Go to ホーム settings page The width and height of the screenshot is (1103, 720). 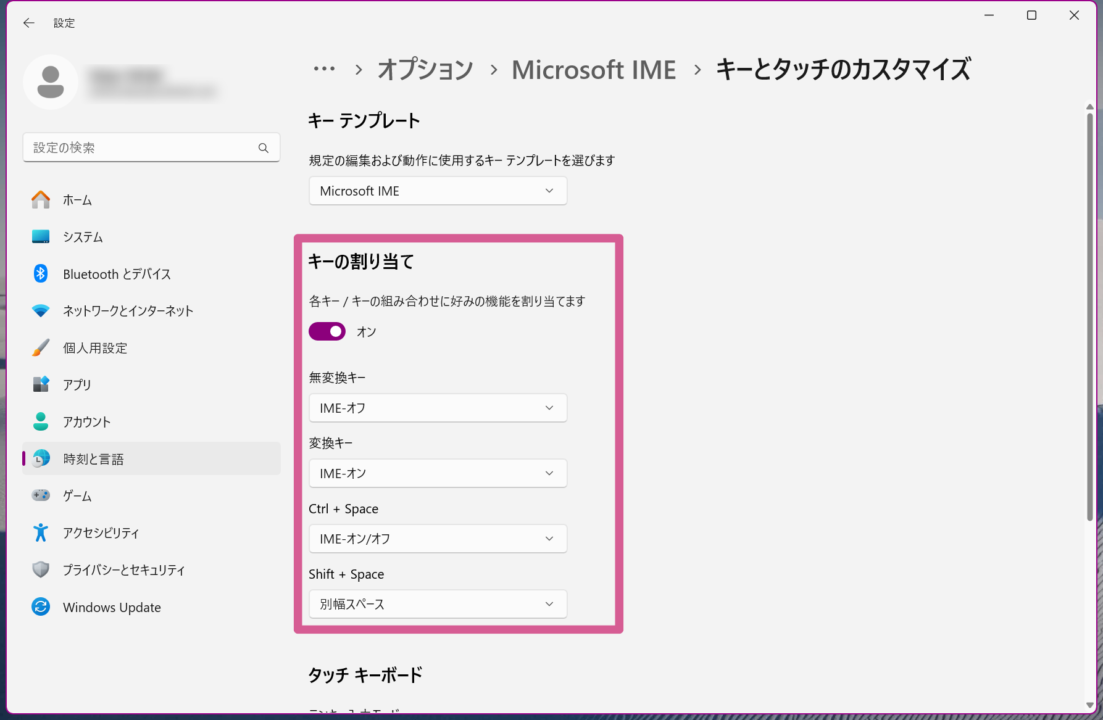(x=151, y=200)
